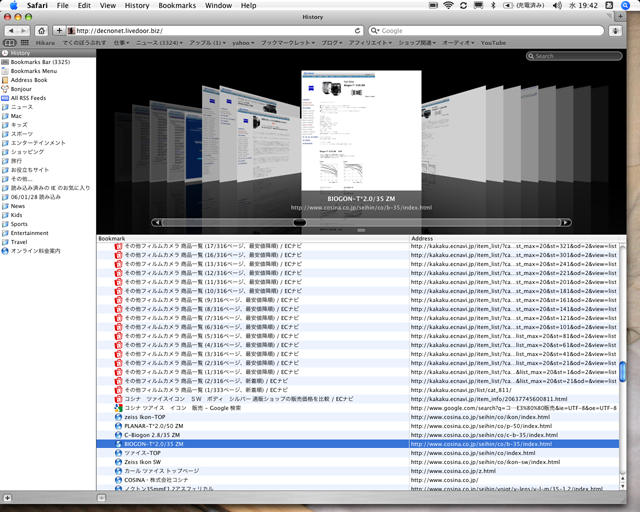Viewport: 640px width, 512px height.
Task: Click the sync icon in the menu bar
Action: point(463,5)
